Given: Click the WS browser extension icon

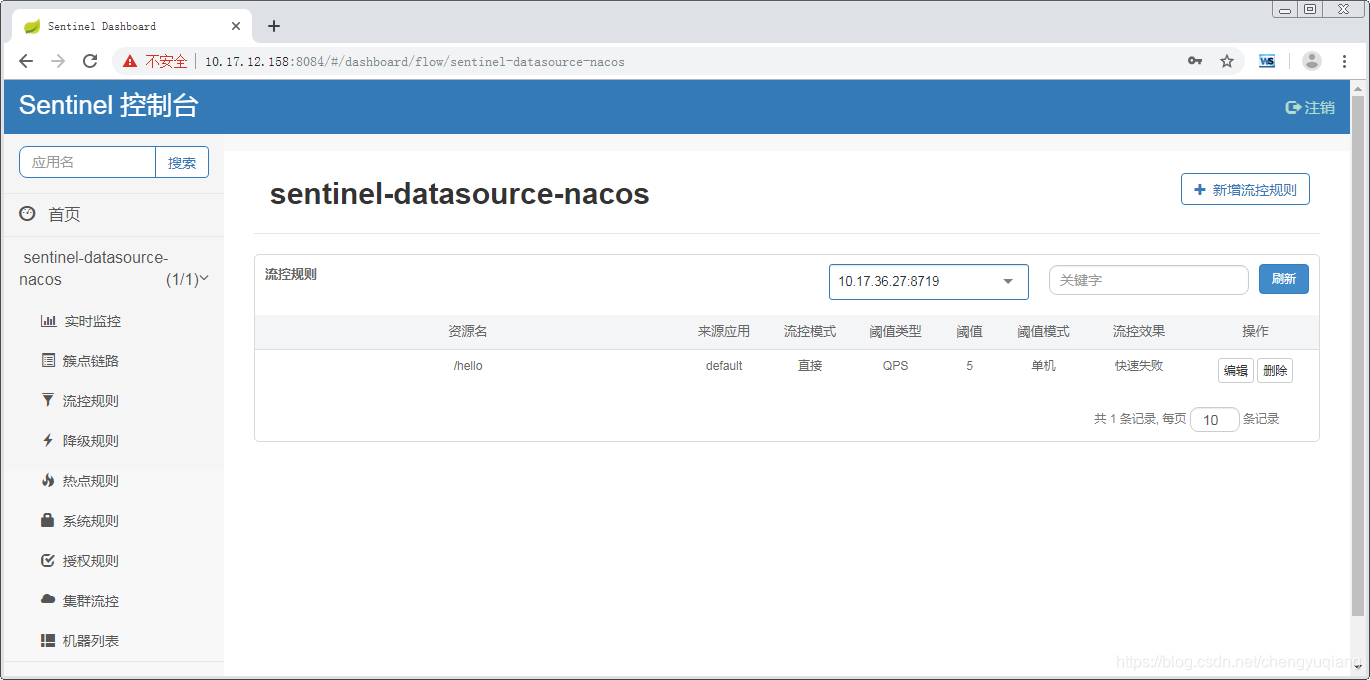Looking at the screenshot, I should pos(1267,61).
